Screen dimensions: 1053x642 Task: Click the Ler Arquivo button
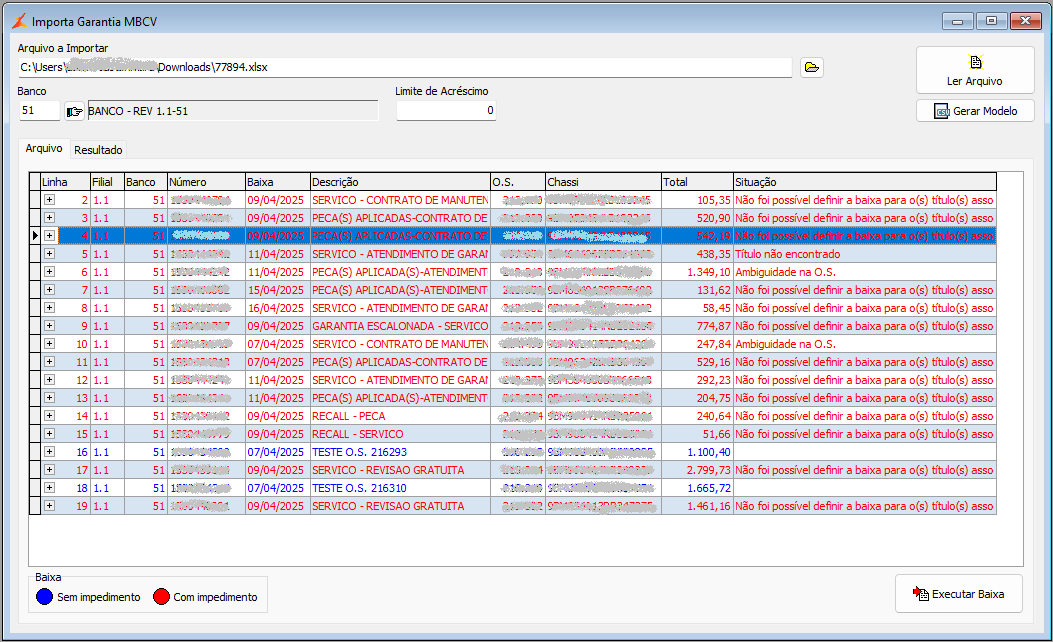point(975,70)
